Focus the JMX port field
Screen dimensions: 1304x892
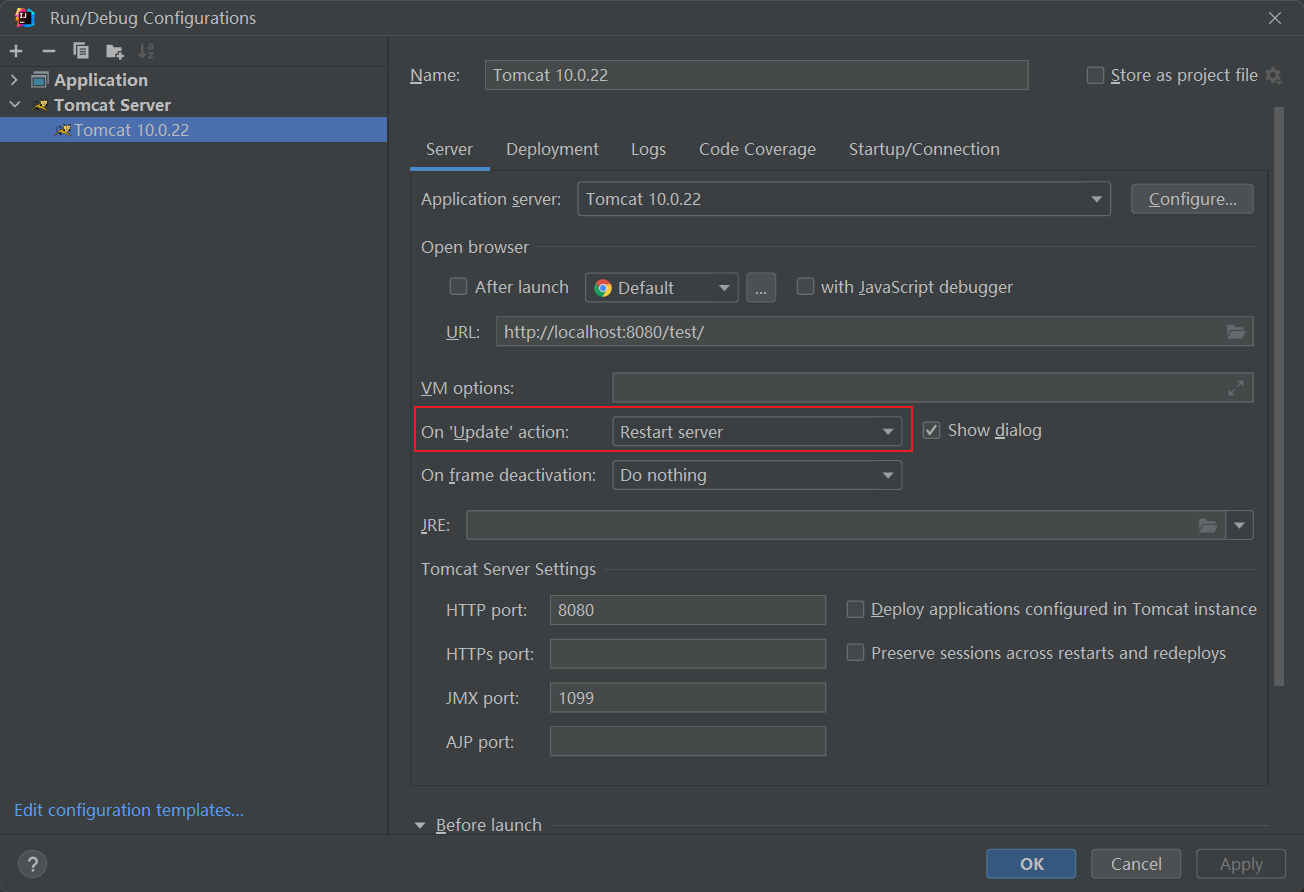688,698
